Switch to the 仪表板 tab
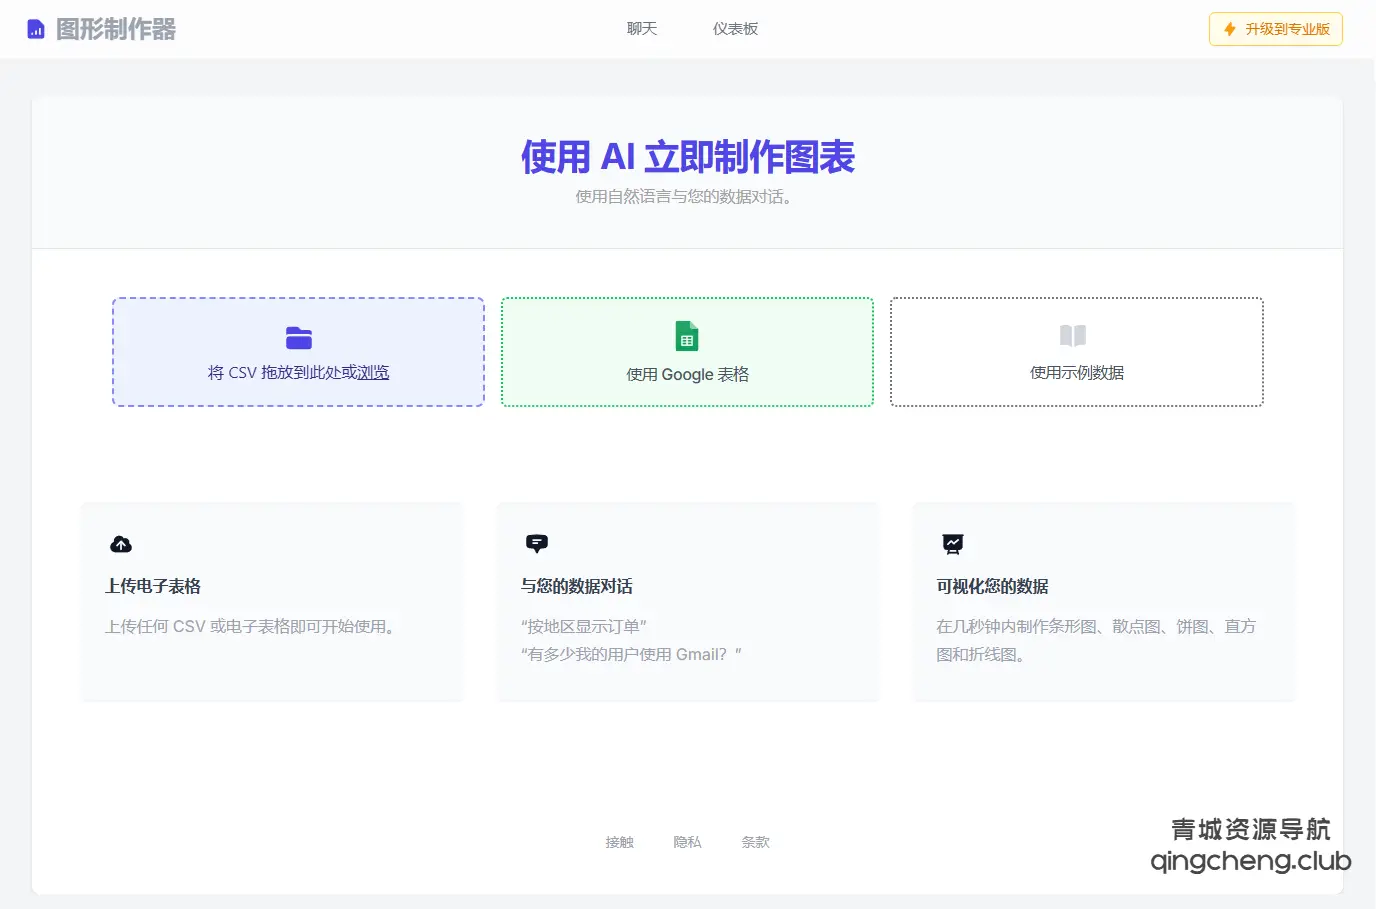Image resolution: width=1376 pixels, height=909 pixels. click(x=735, y=29)
